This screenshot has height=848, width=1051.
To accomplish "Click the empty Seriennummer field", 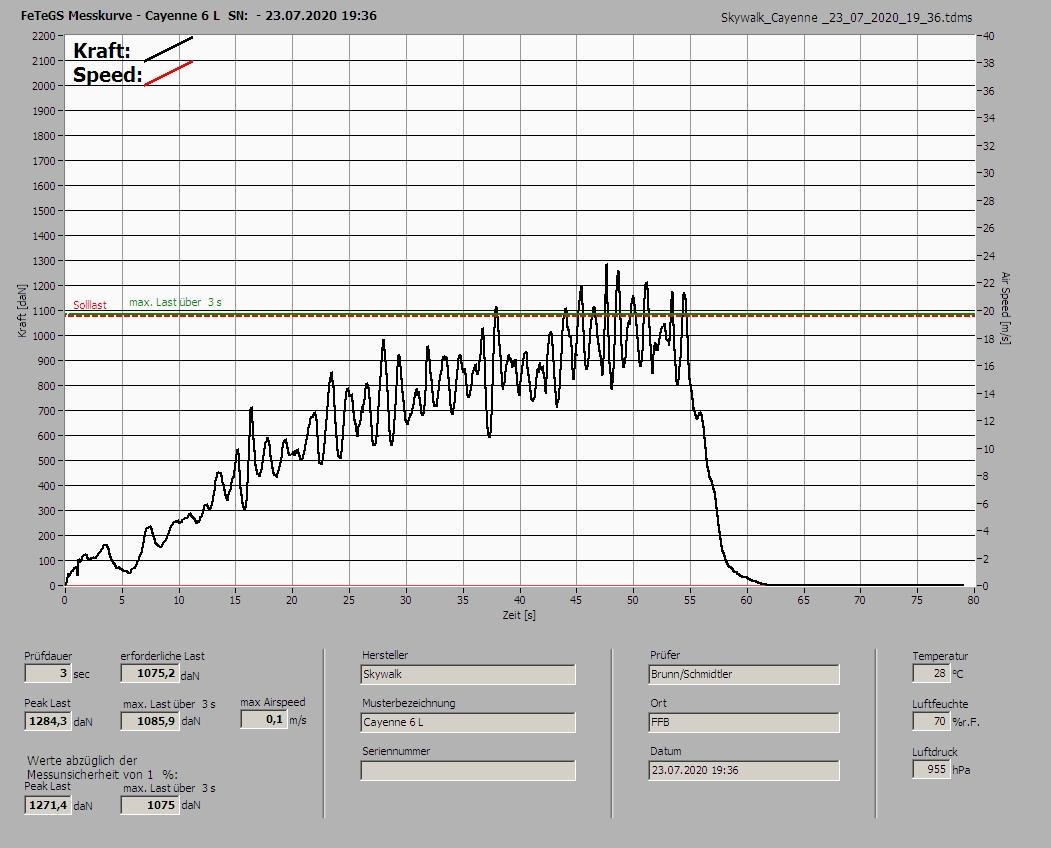I will tap(468, 771).
